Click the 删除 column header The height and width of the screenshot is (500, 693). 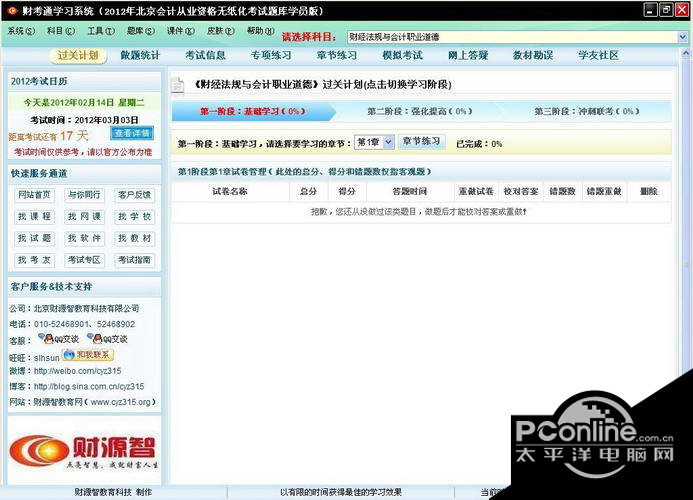tap(649, 191)
